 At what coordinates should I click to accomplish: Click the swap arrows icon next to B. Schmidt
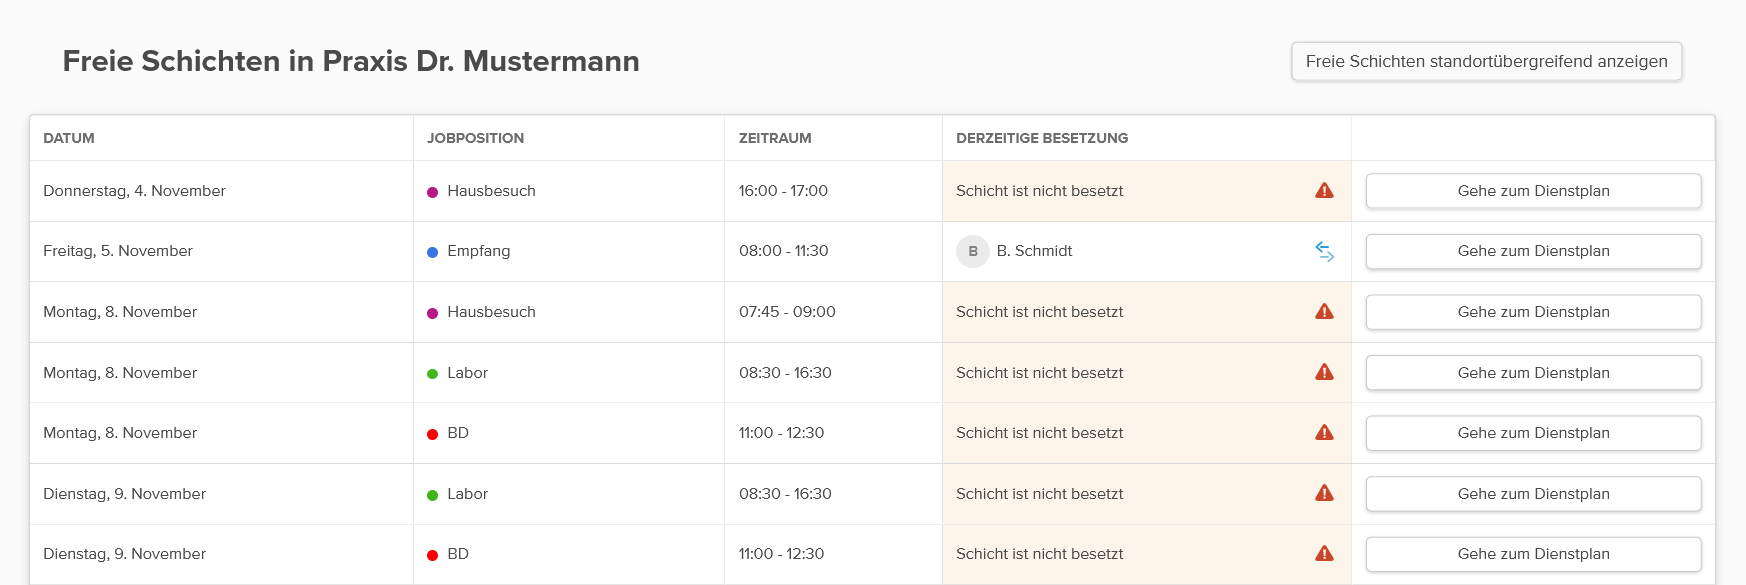[x=1324, y=252]
